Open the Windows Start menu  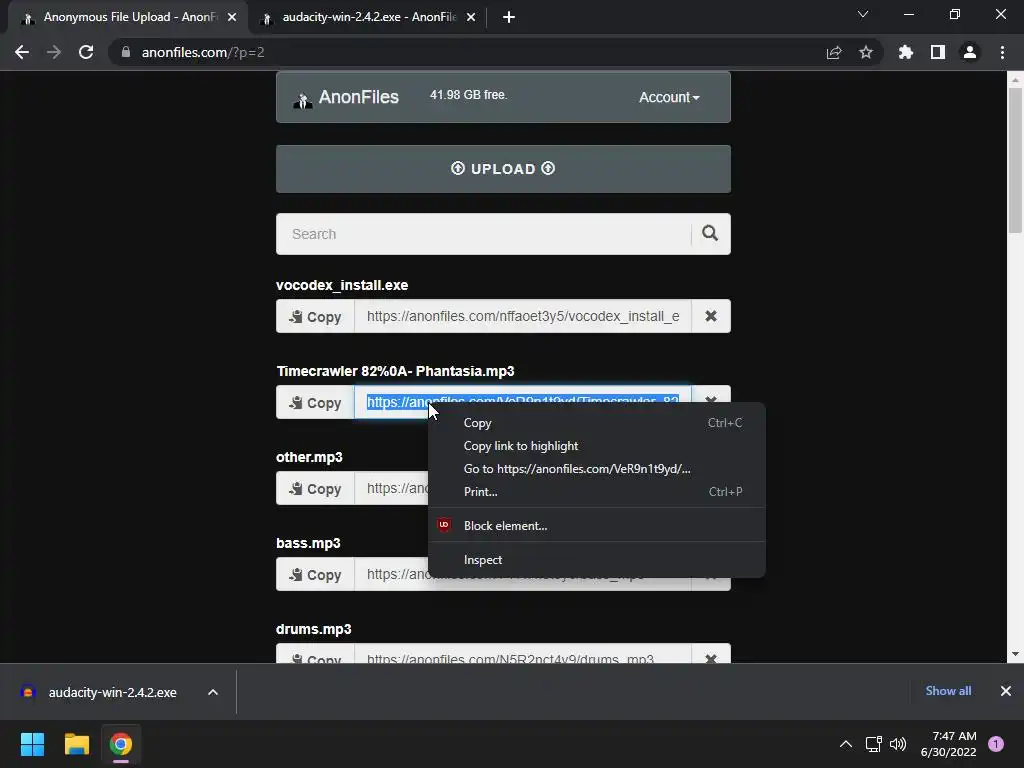pos(32,744)
